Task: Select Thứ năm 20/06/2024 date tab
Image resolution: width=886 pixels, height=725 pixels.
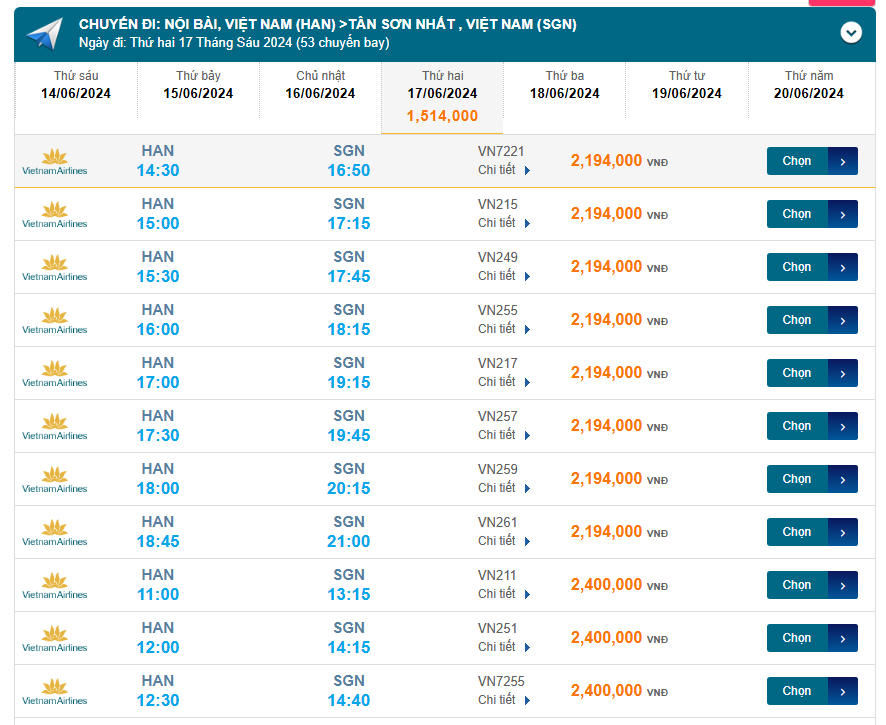Action: 808,85
